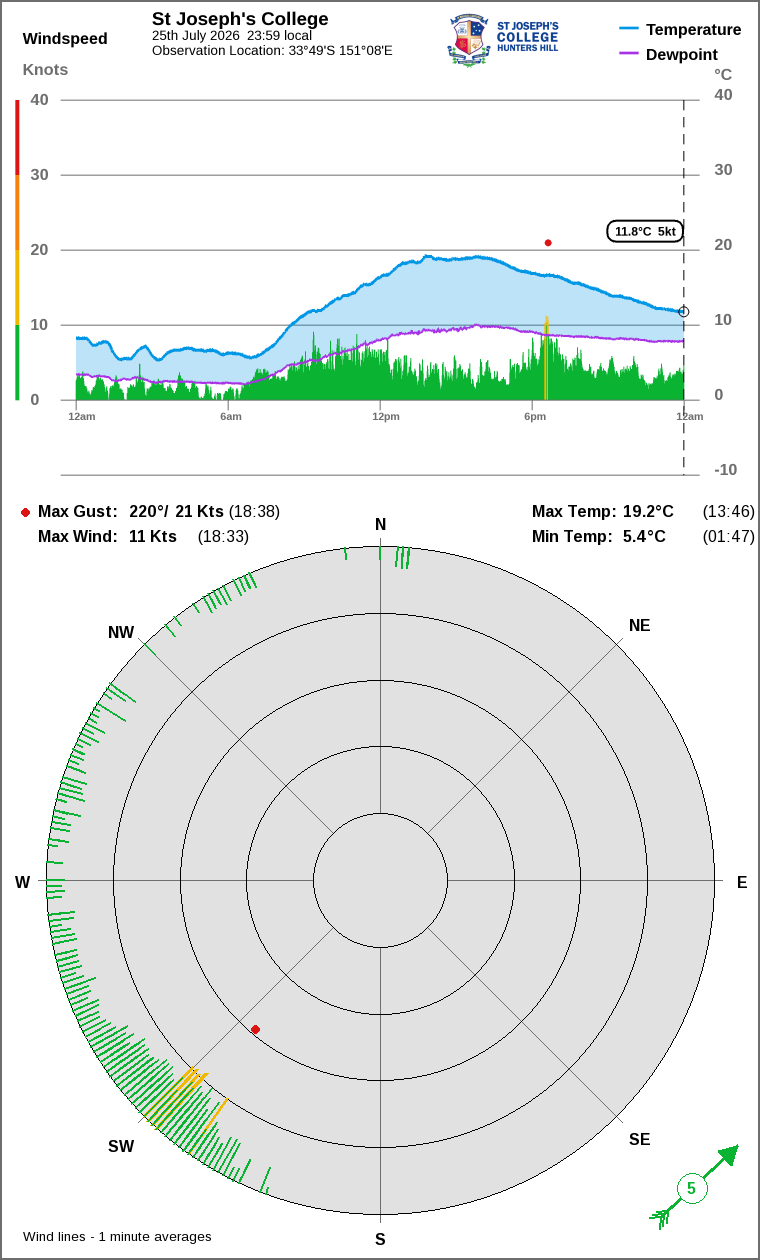Click the blue Temperature legend line

point(629,29)
